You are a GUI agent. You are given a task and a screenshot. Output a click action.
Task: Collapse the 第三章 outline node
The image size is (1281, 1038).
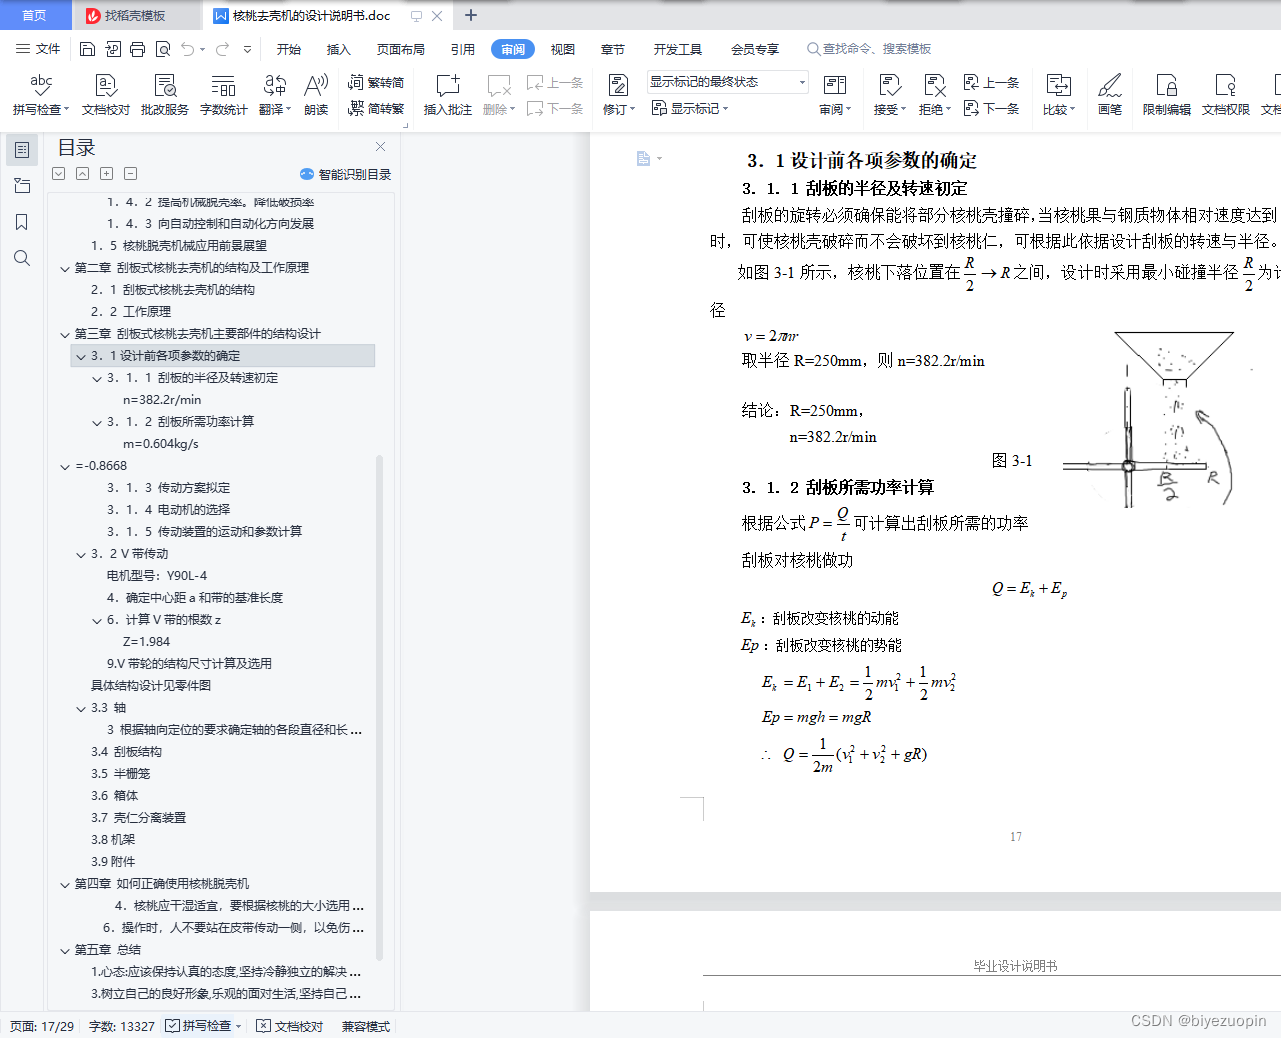65,334
